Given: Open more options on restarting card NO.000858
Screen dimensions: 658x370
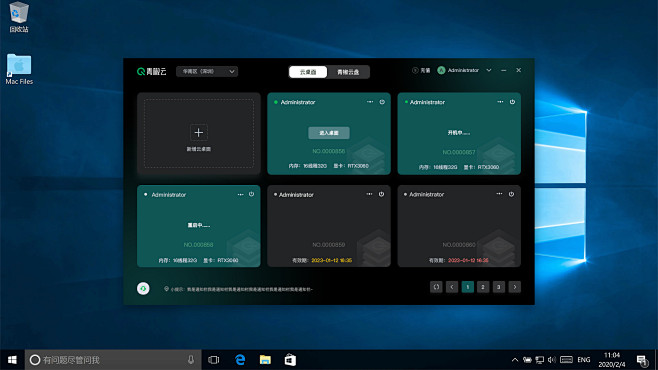Looking at the screenshot, I should click(x=240, y=195).
